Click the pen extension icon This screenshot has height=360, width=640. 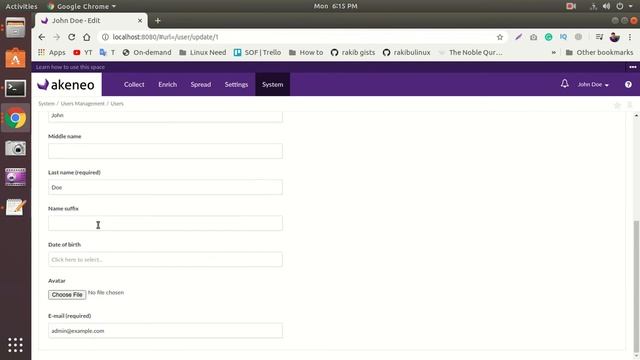[x=518, y=37]
